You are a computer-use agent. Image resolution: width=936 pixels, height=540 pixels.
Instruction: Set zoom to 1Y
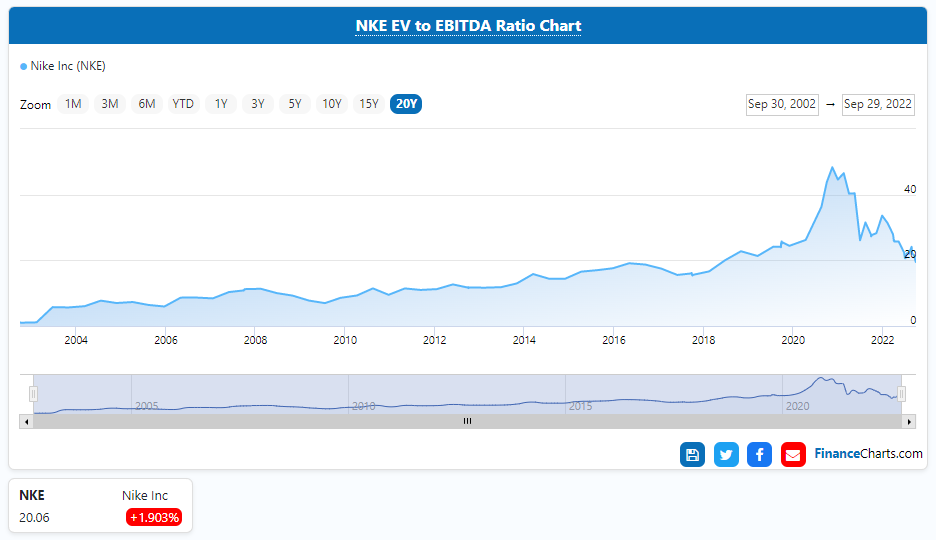tap(221, 104)
